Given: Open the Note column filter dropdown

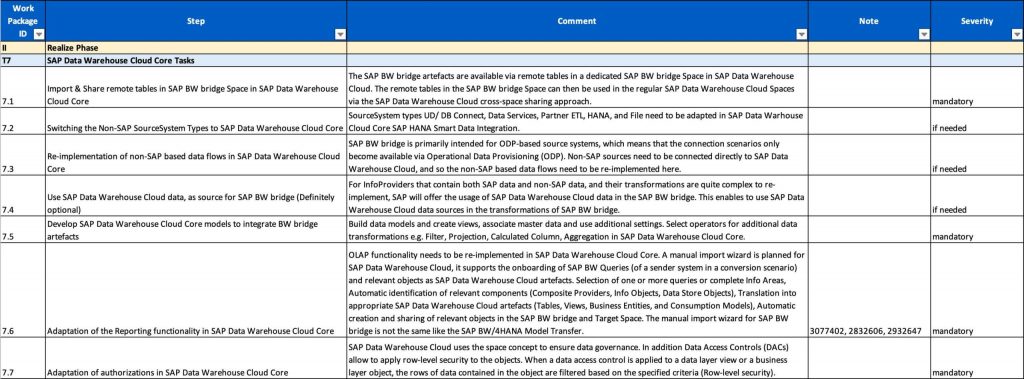Looking at the screenshot, I should 923,34.
